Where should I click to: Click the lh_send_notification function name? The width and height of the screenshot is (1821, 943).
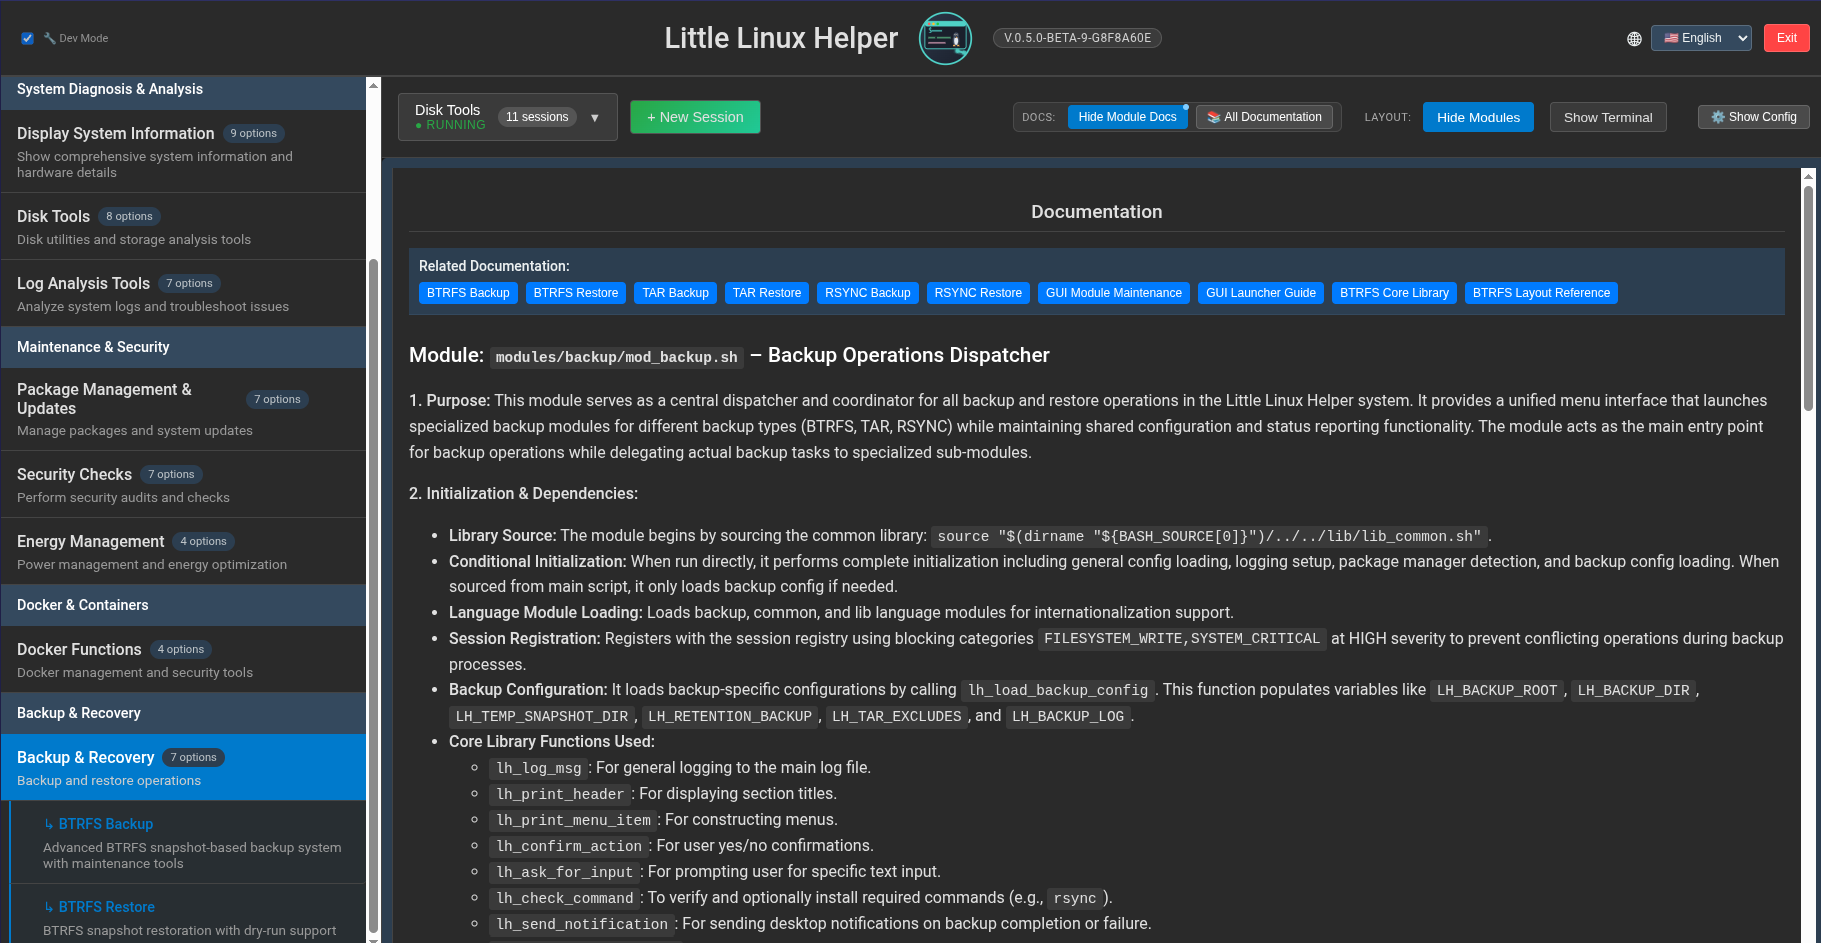coord(582,924)
